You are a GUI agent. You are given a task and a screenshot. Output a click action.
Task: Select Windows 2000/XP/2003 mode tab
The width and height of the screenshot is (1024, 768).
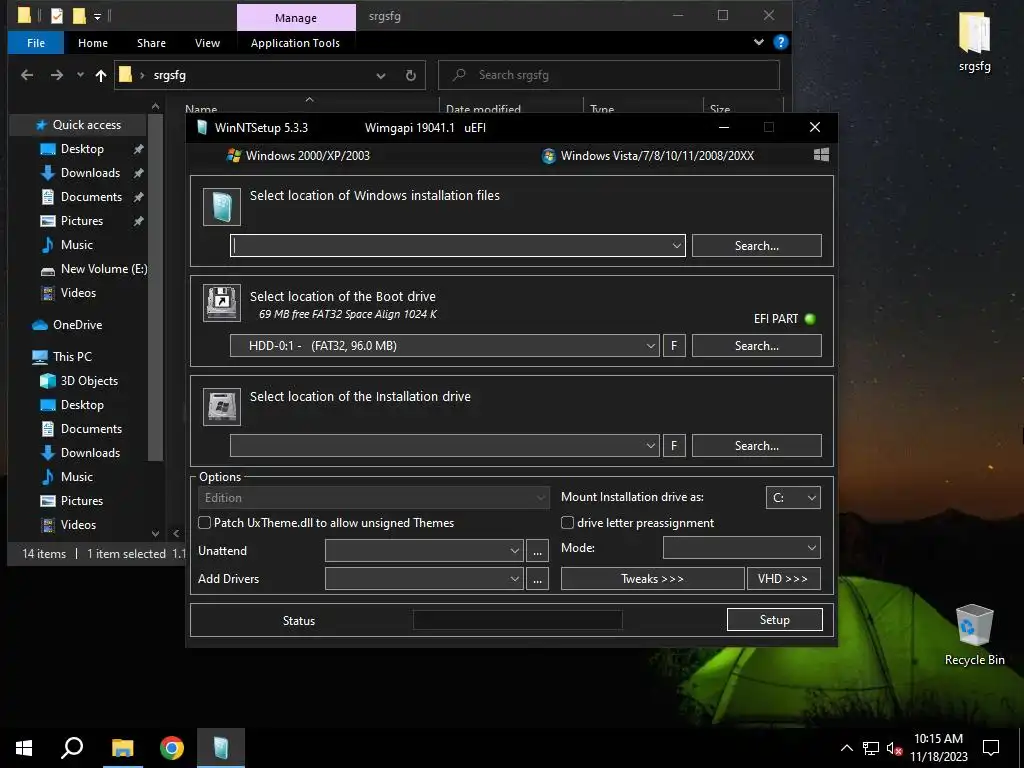click(298, 155)
